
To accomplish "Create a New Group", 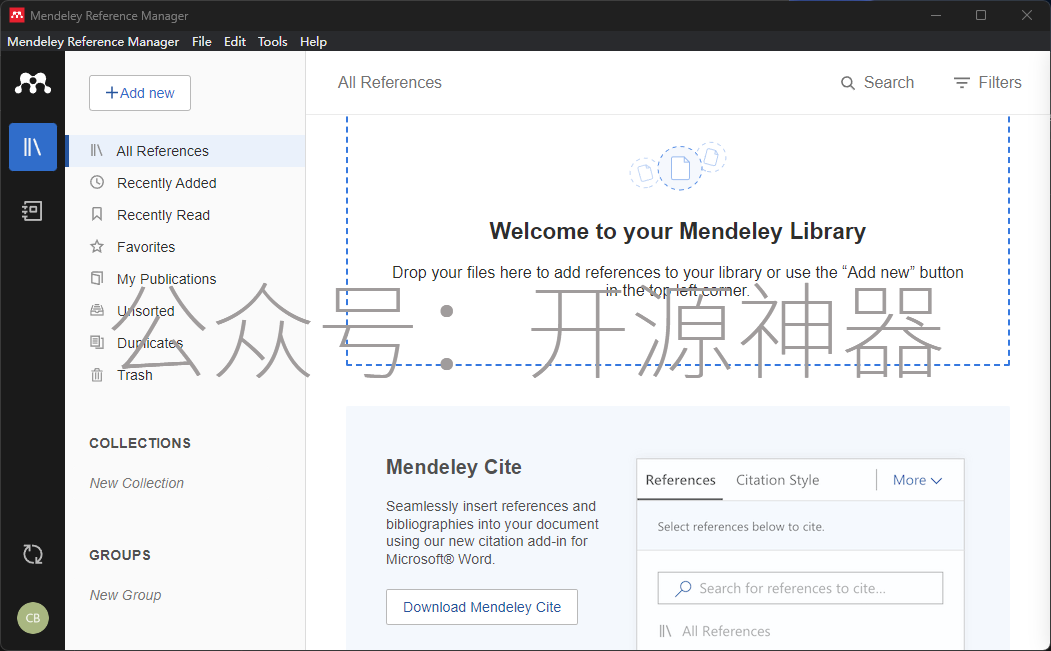I will [x=125, y=595].
